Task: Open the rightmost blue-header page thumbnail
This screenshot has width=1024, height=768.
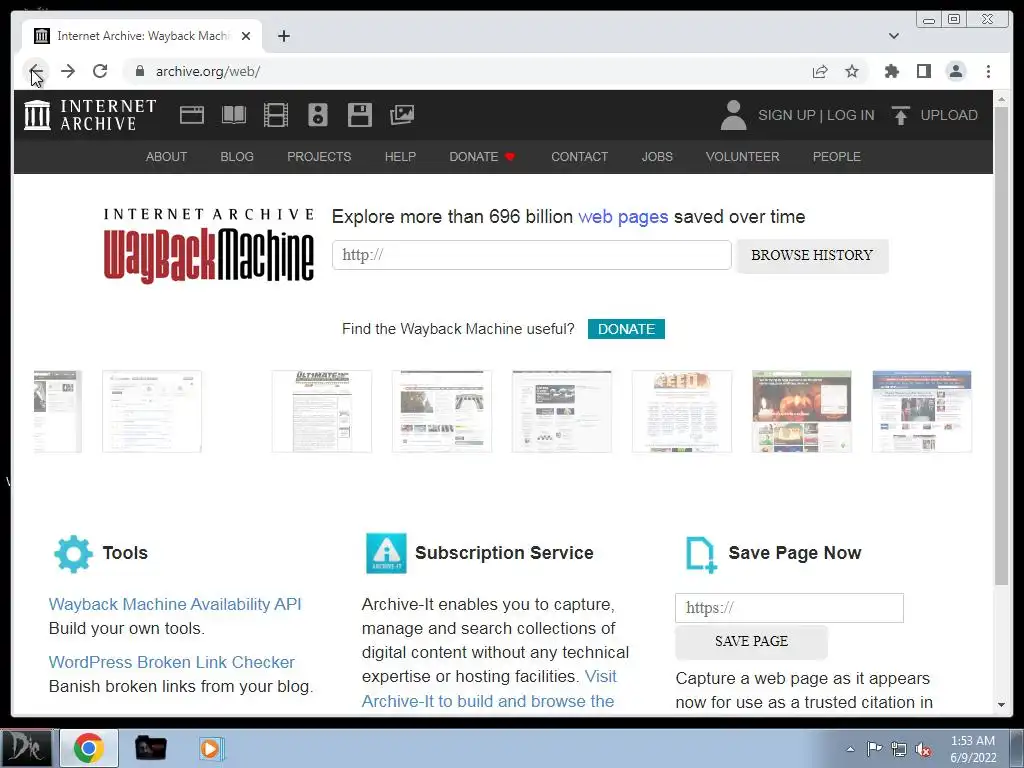Action: point(921,411)
